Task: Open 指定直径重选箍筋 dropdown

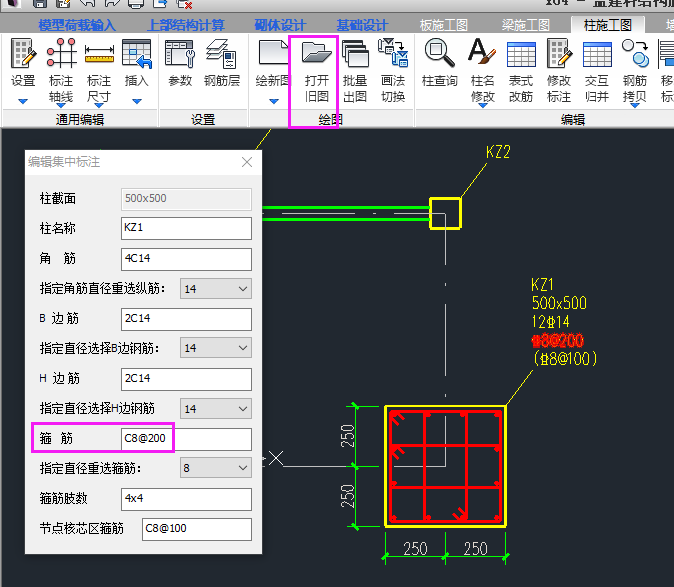Action: (x=216, y=468)
